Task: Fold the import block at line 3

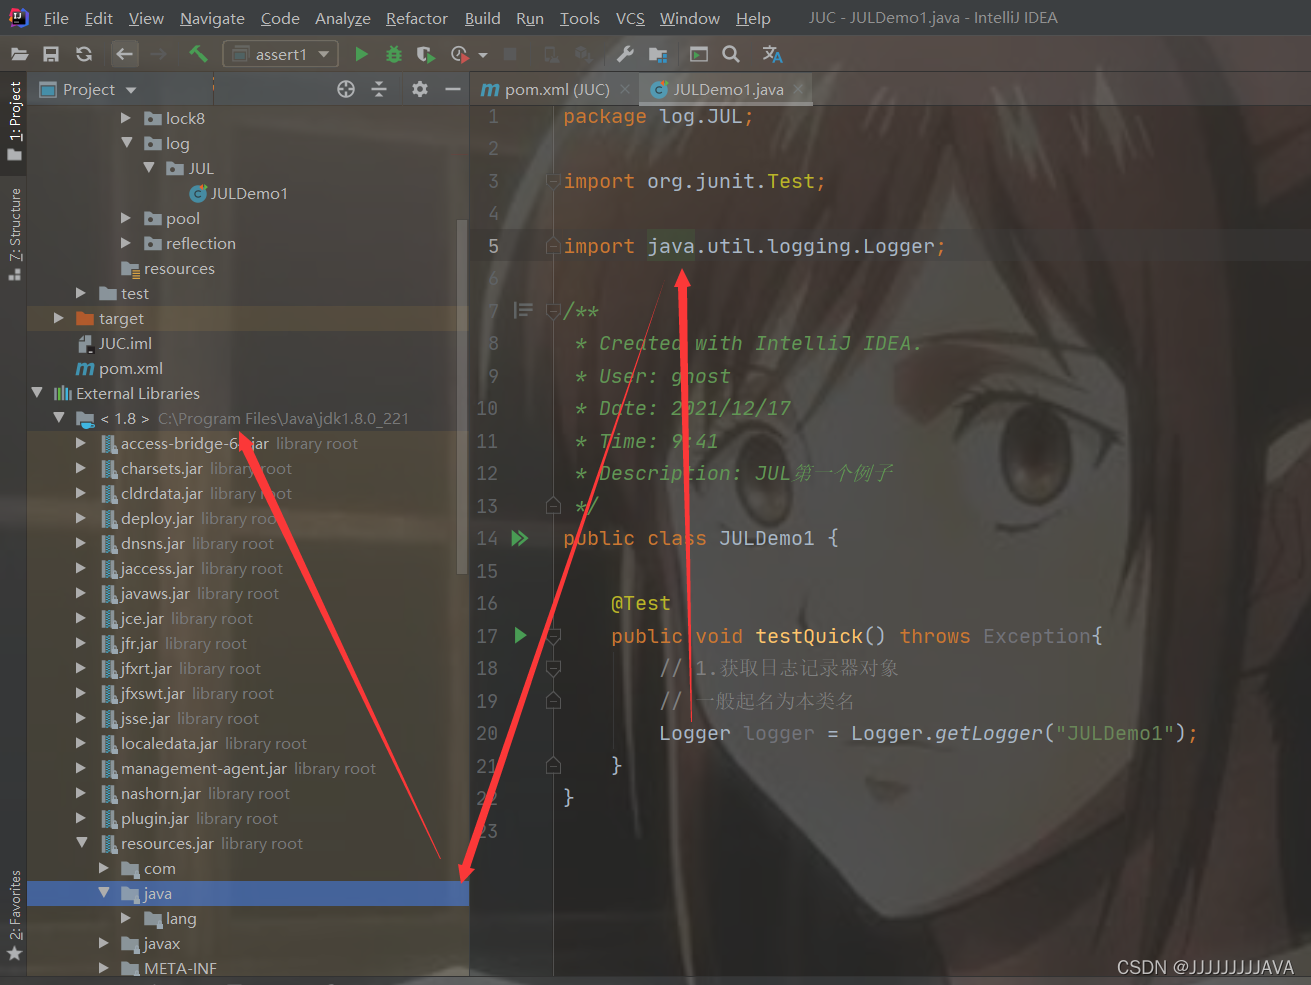Action: [x=553, y=181]
